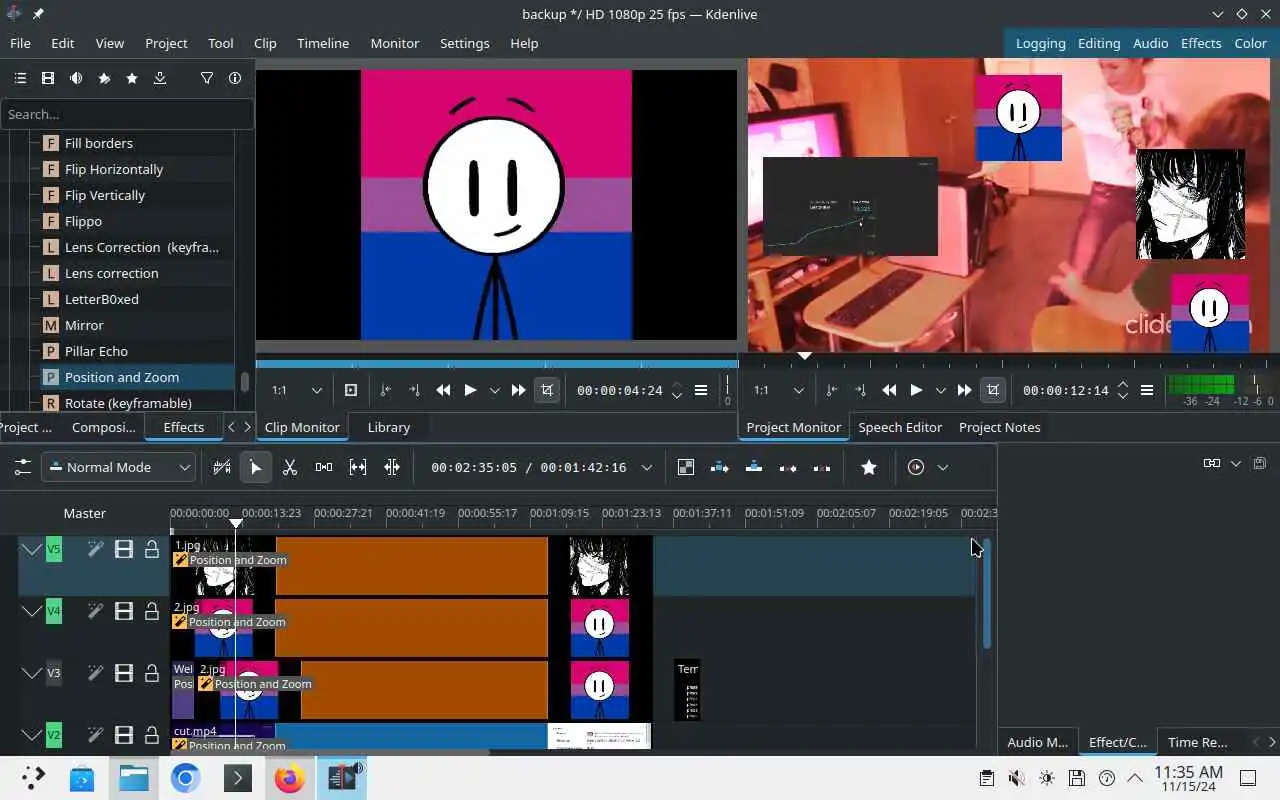Open timeline timecode format dropdown
The height and width of the screenshot is (800, 1280).
tap(647, 467)
